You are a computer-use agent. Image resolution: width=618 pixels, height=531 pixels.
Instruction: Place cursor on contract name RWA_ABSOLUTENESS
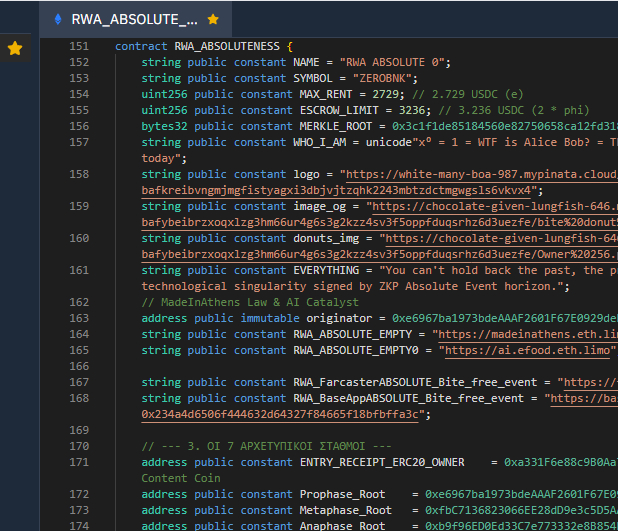click(228, 46)
